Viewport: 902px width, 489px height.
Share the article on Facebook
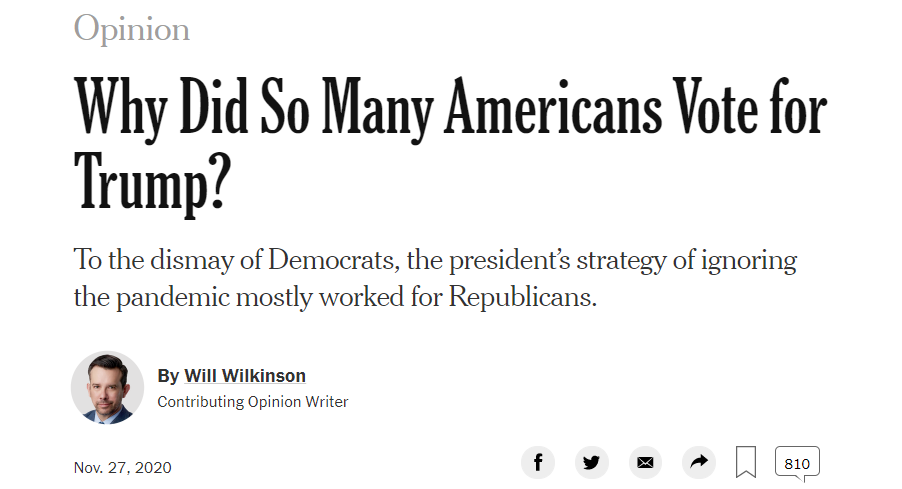pyautogui.click(x=538, y=462)
